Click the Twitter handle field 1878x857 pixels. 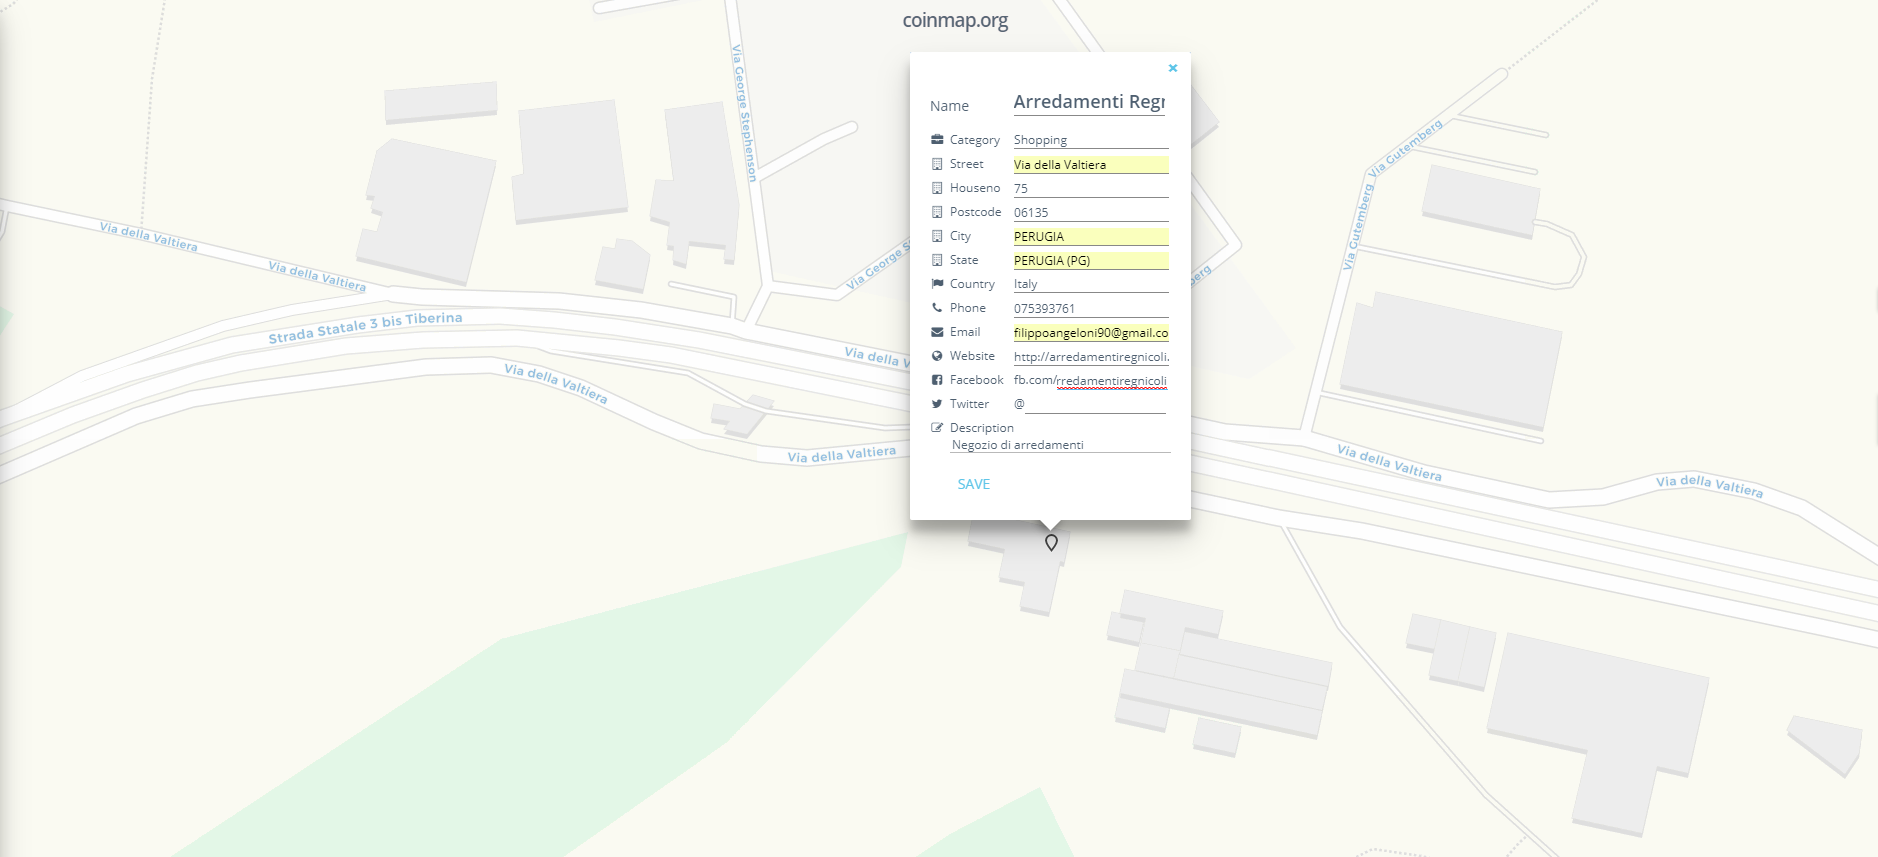tap(1096, 404)
